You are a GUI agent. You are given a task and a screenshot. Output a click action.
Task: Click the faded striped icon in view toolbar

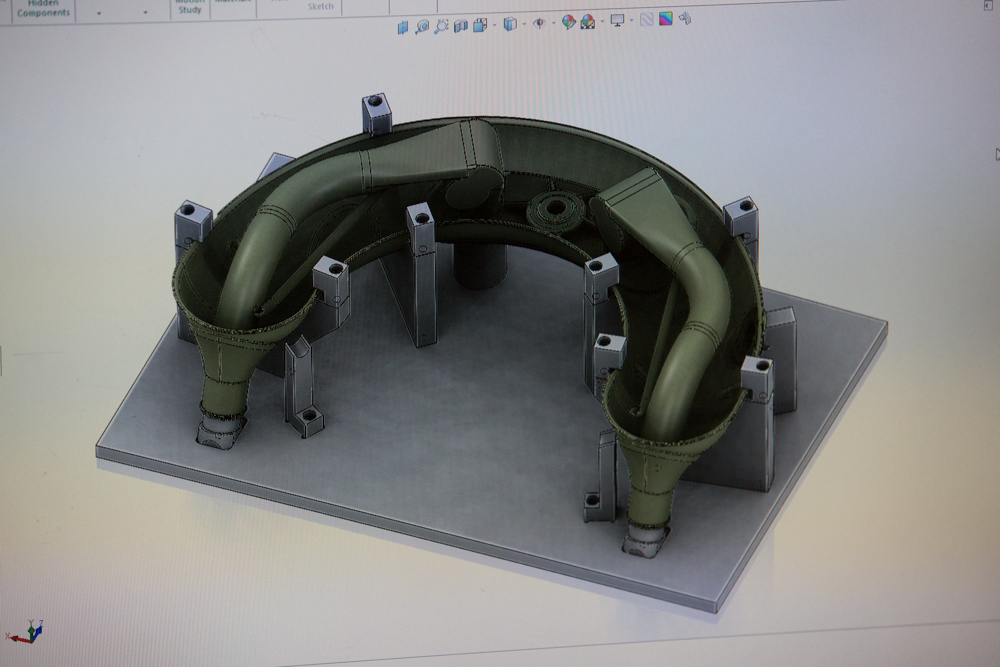click(x=647, y=20)
